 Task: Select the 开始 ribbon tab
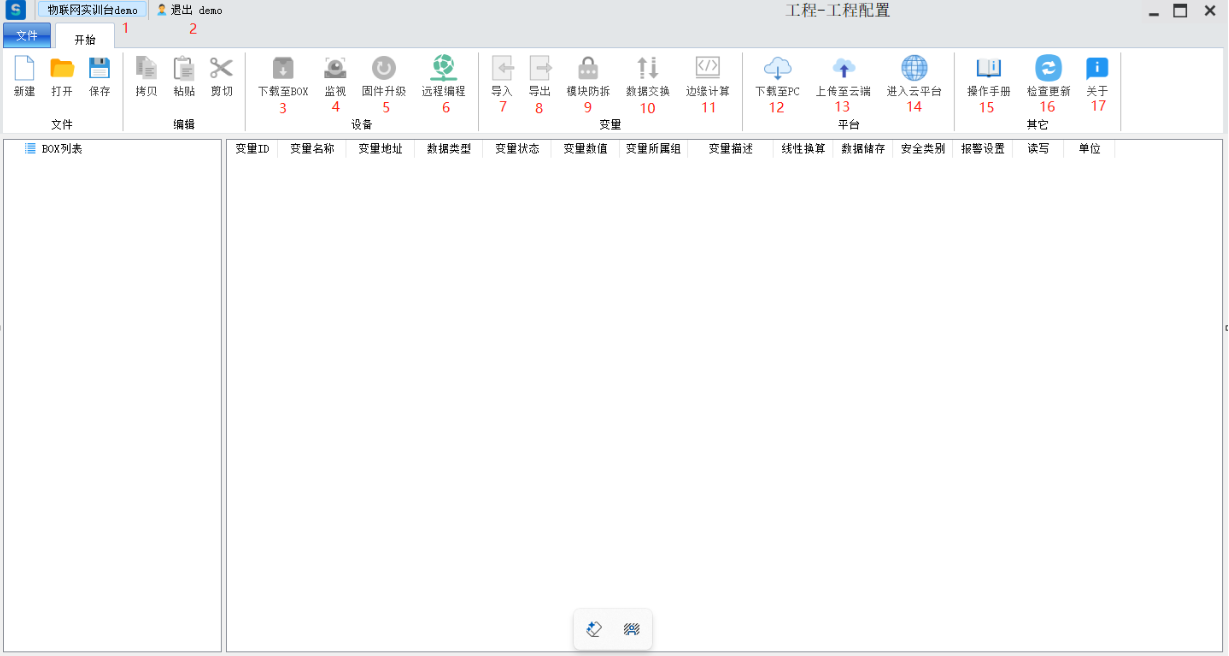pos(85,39)
